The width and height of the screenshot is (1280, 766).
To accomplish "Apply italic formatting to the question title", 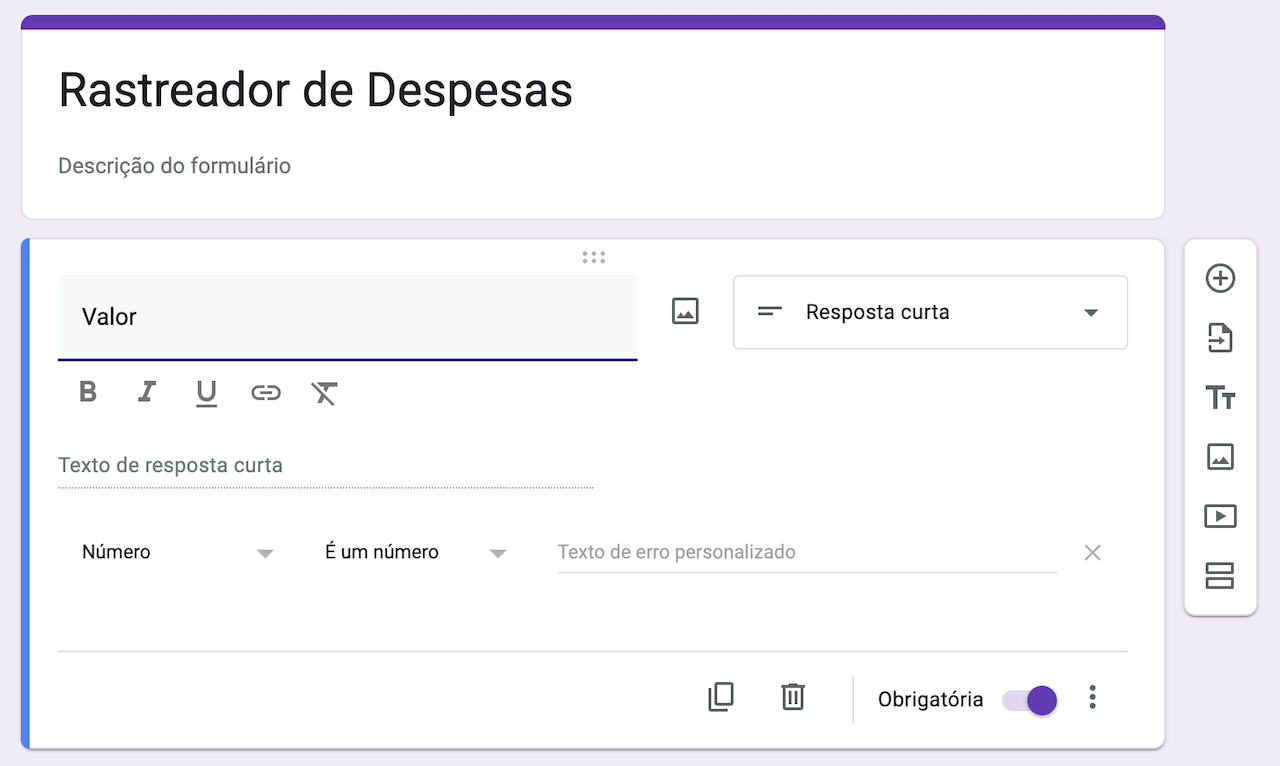I will click(x=147, y=392).
